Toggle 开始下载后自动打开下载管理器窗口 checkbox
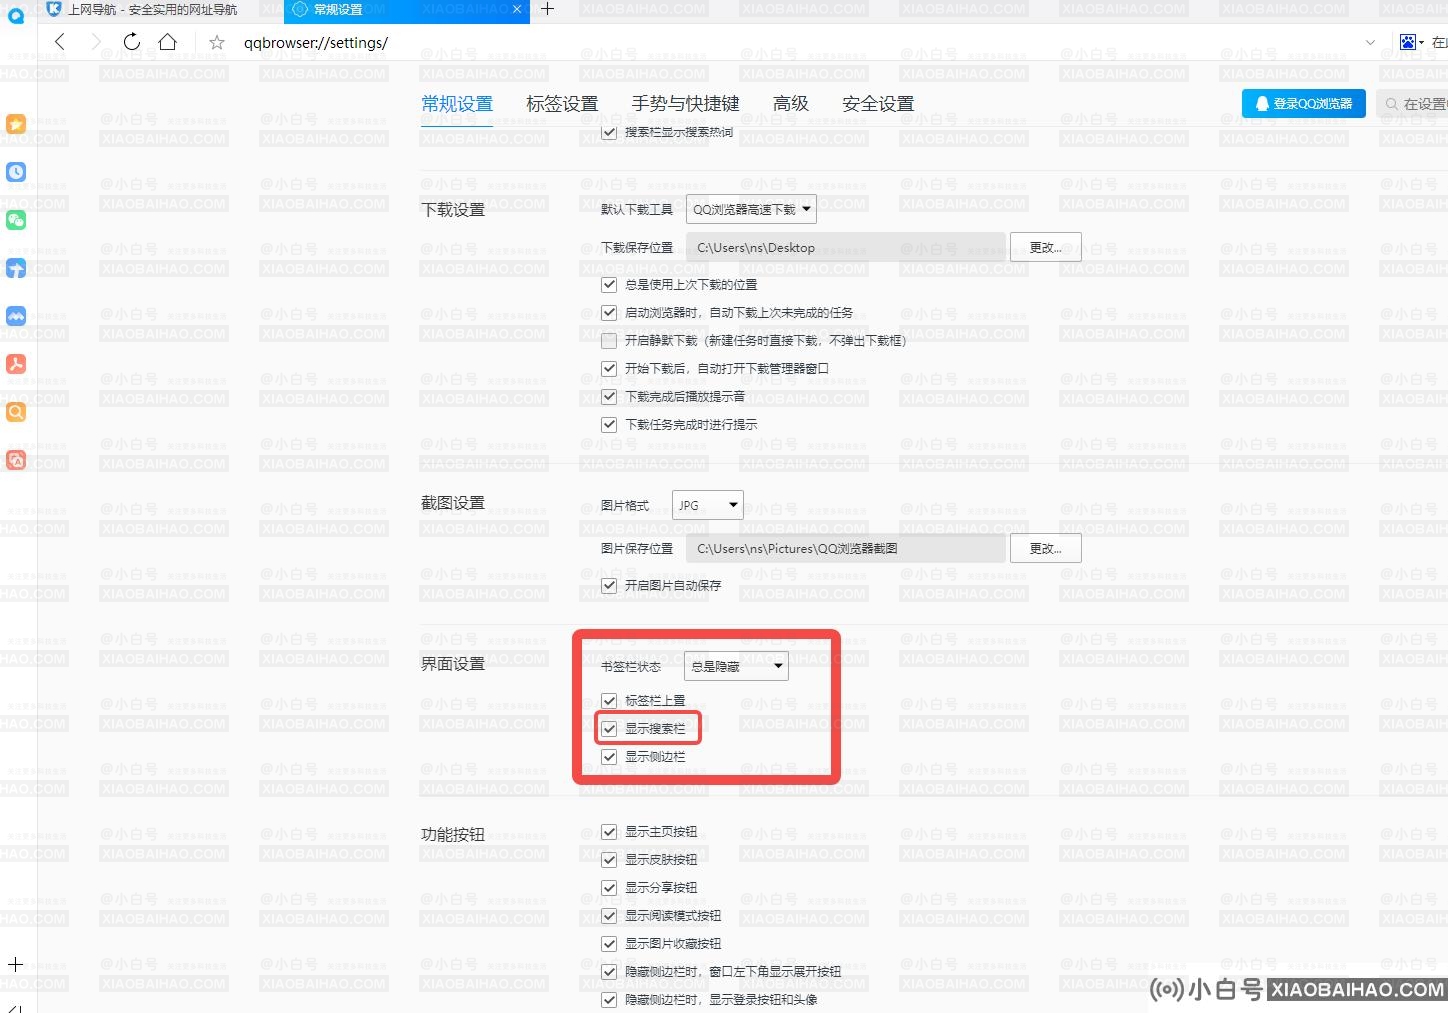This screenshot has height=1013, width=1448. [609, 369]
